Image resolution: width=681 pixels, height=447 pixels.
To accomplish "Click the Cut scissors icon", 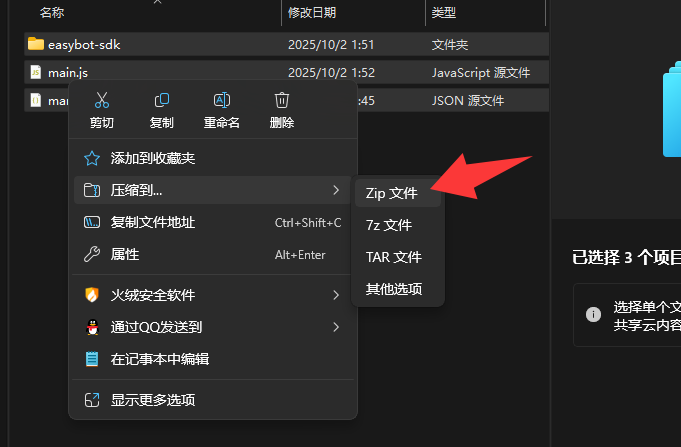I will [x=101, y=101].
